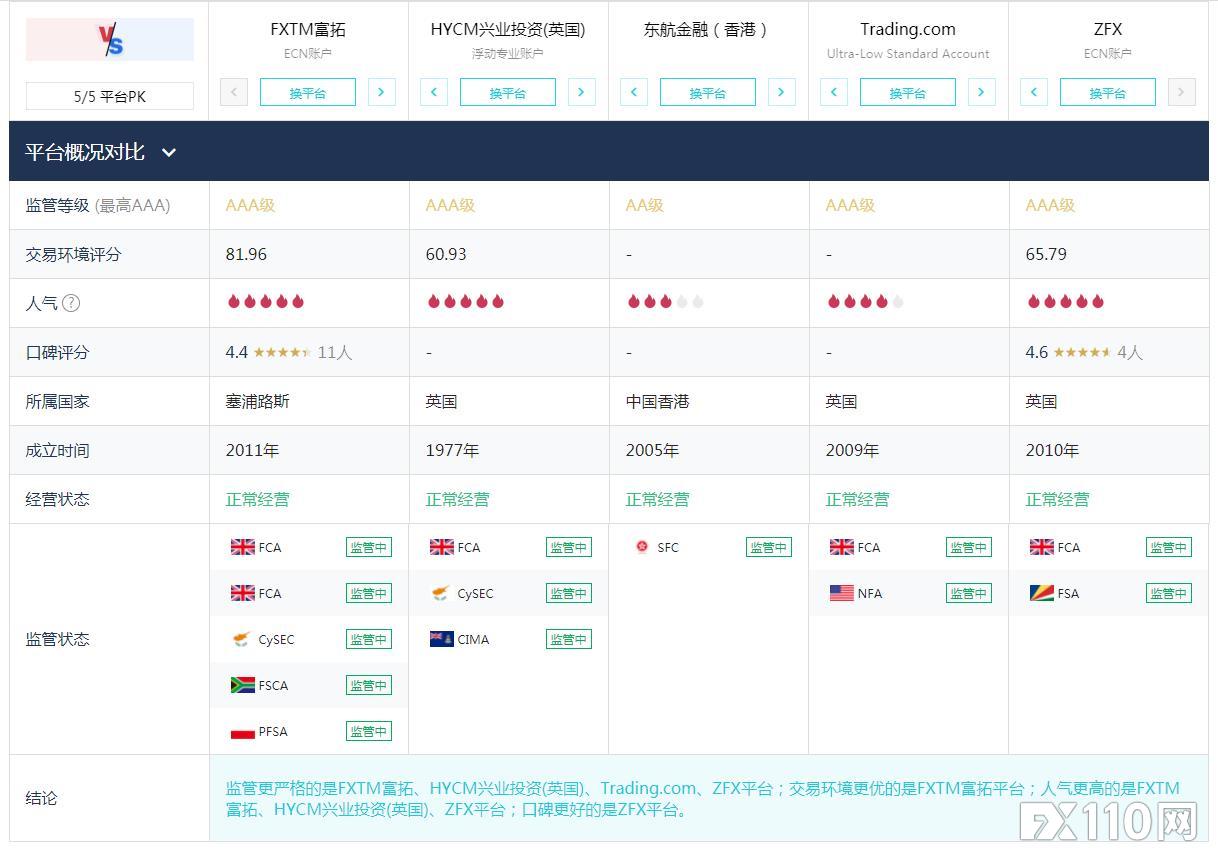This screenshot has width=1218, height=855.
Task: Click the 换平台 button for ZFX
Action: tap(1107, 93)
